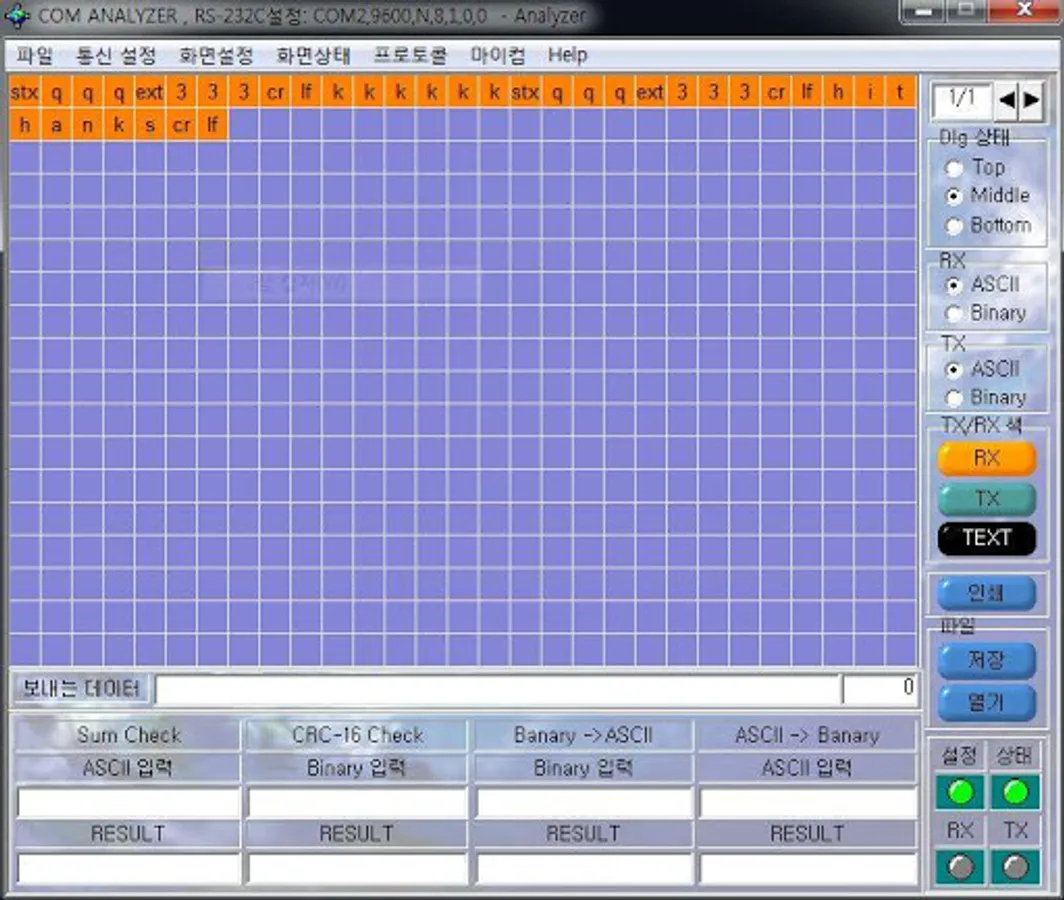Pick the teal TX color button
The width and height of the screenshot is (1064, 900).
(986, 499)
